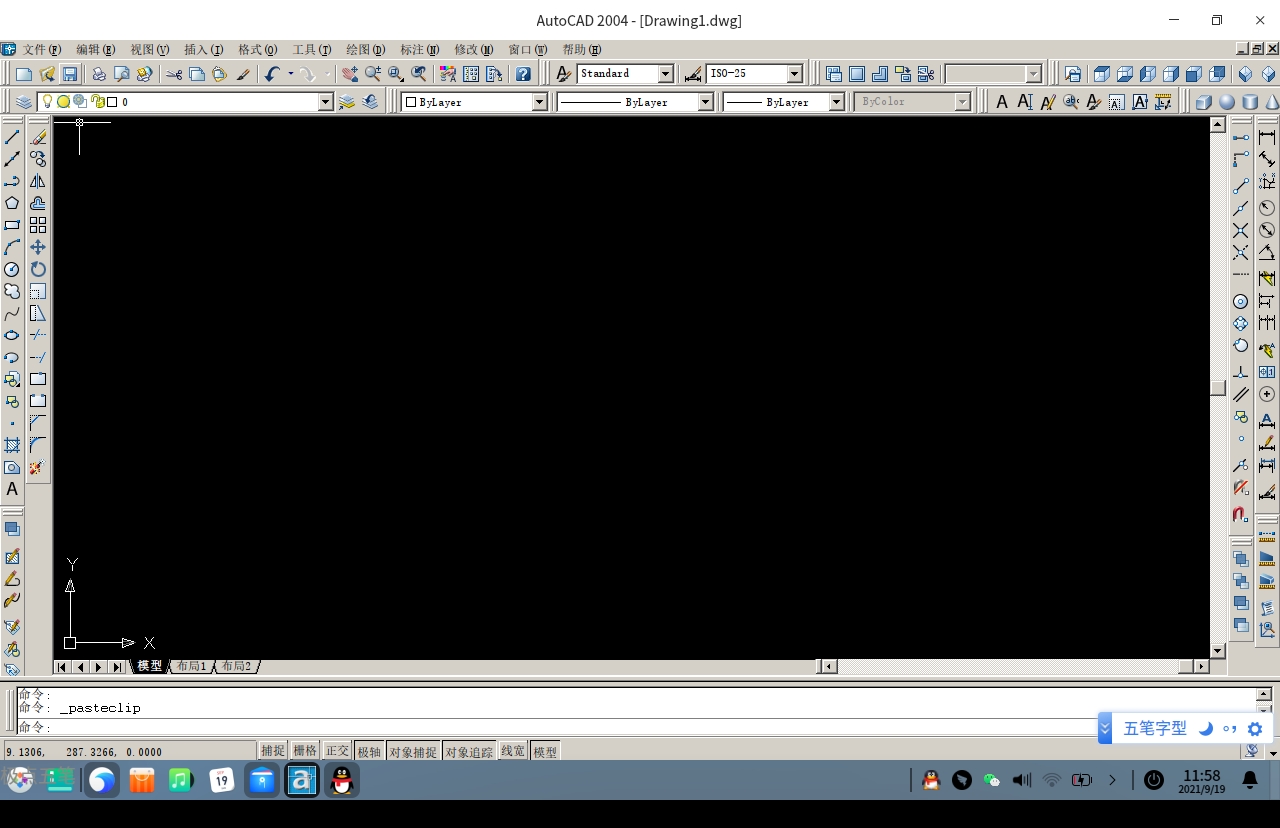Viewport: 1280px width, 828px height.
Task: Open the QQ penguin app in taskbar
Action: pos(342,780)
